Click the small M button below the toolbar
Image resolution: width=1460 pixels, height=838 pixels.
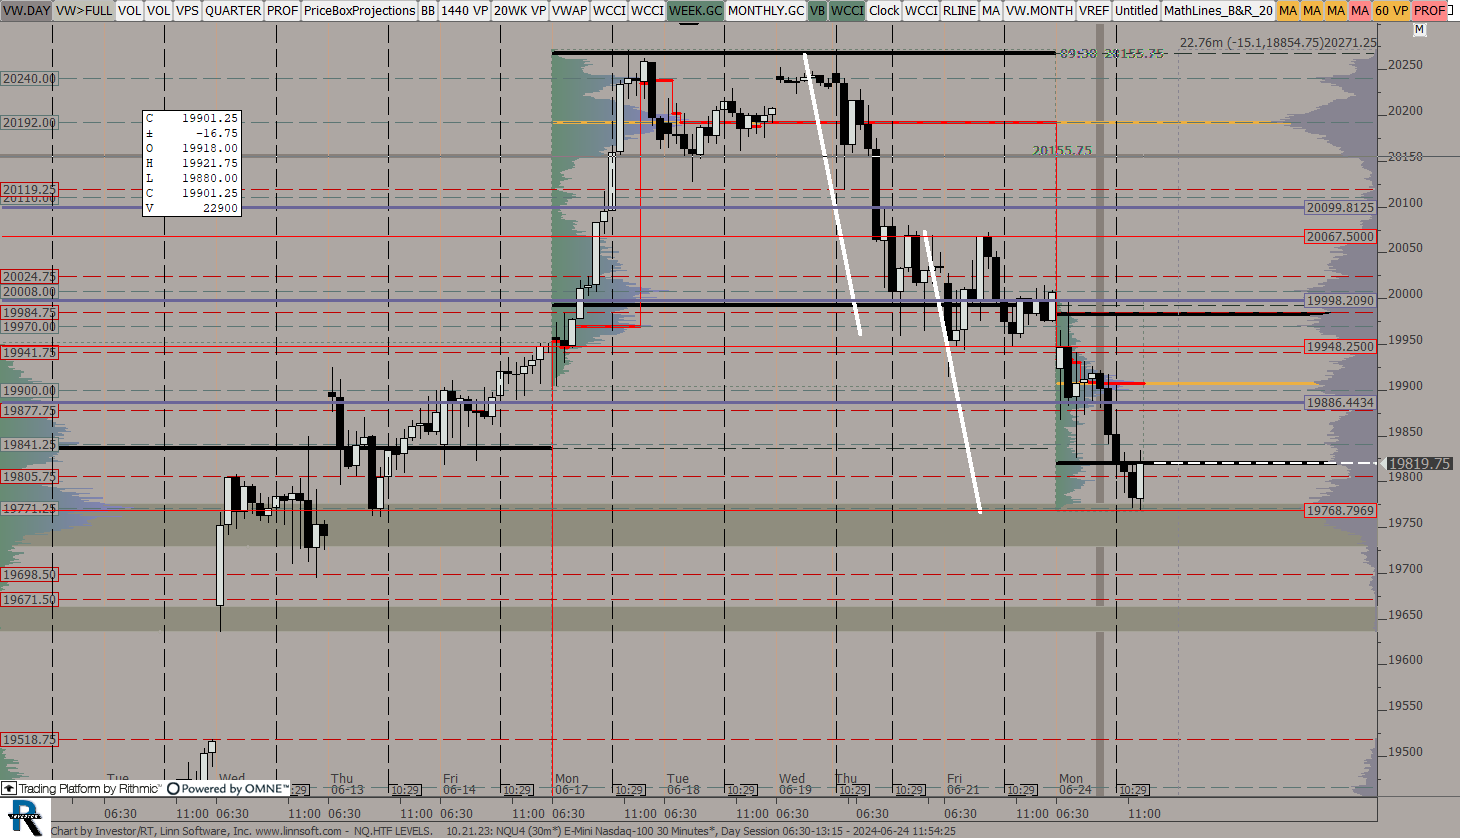pyautogui.click(x=1419, y=30)
